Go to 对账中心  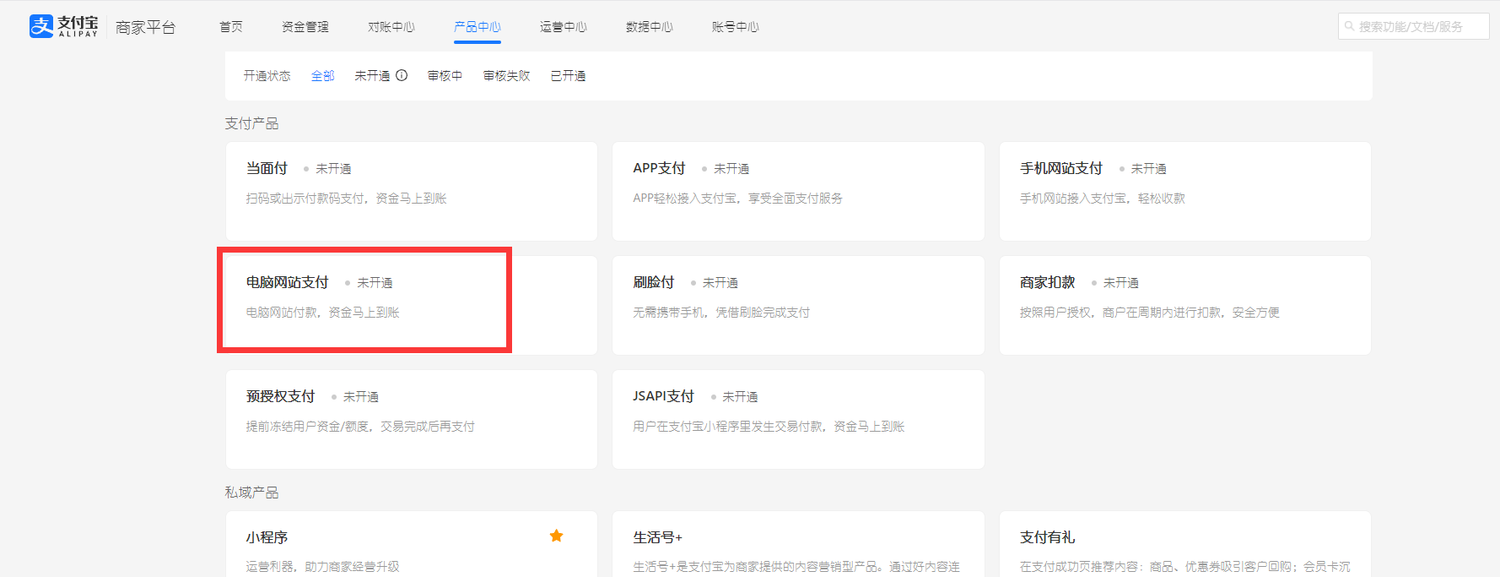391,27
